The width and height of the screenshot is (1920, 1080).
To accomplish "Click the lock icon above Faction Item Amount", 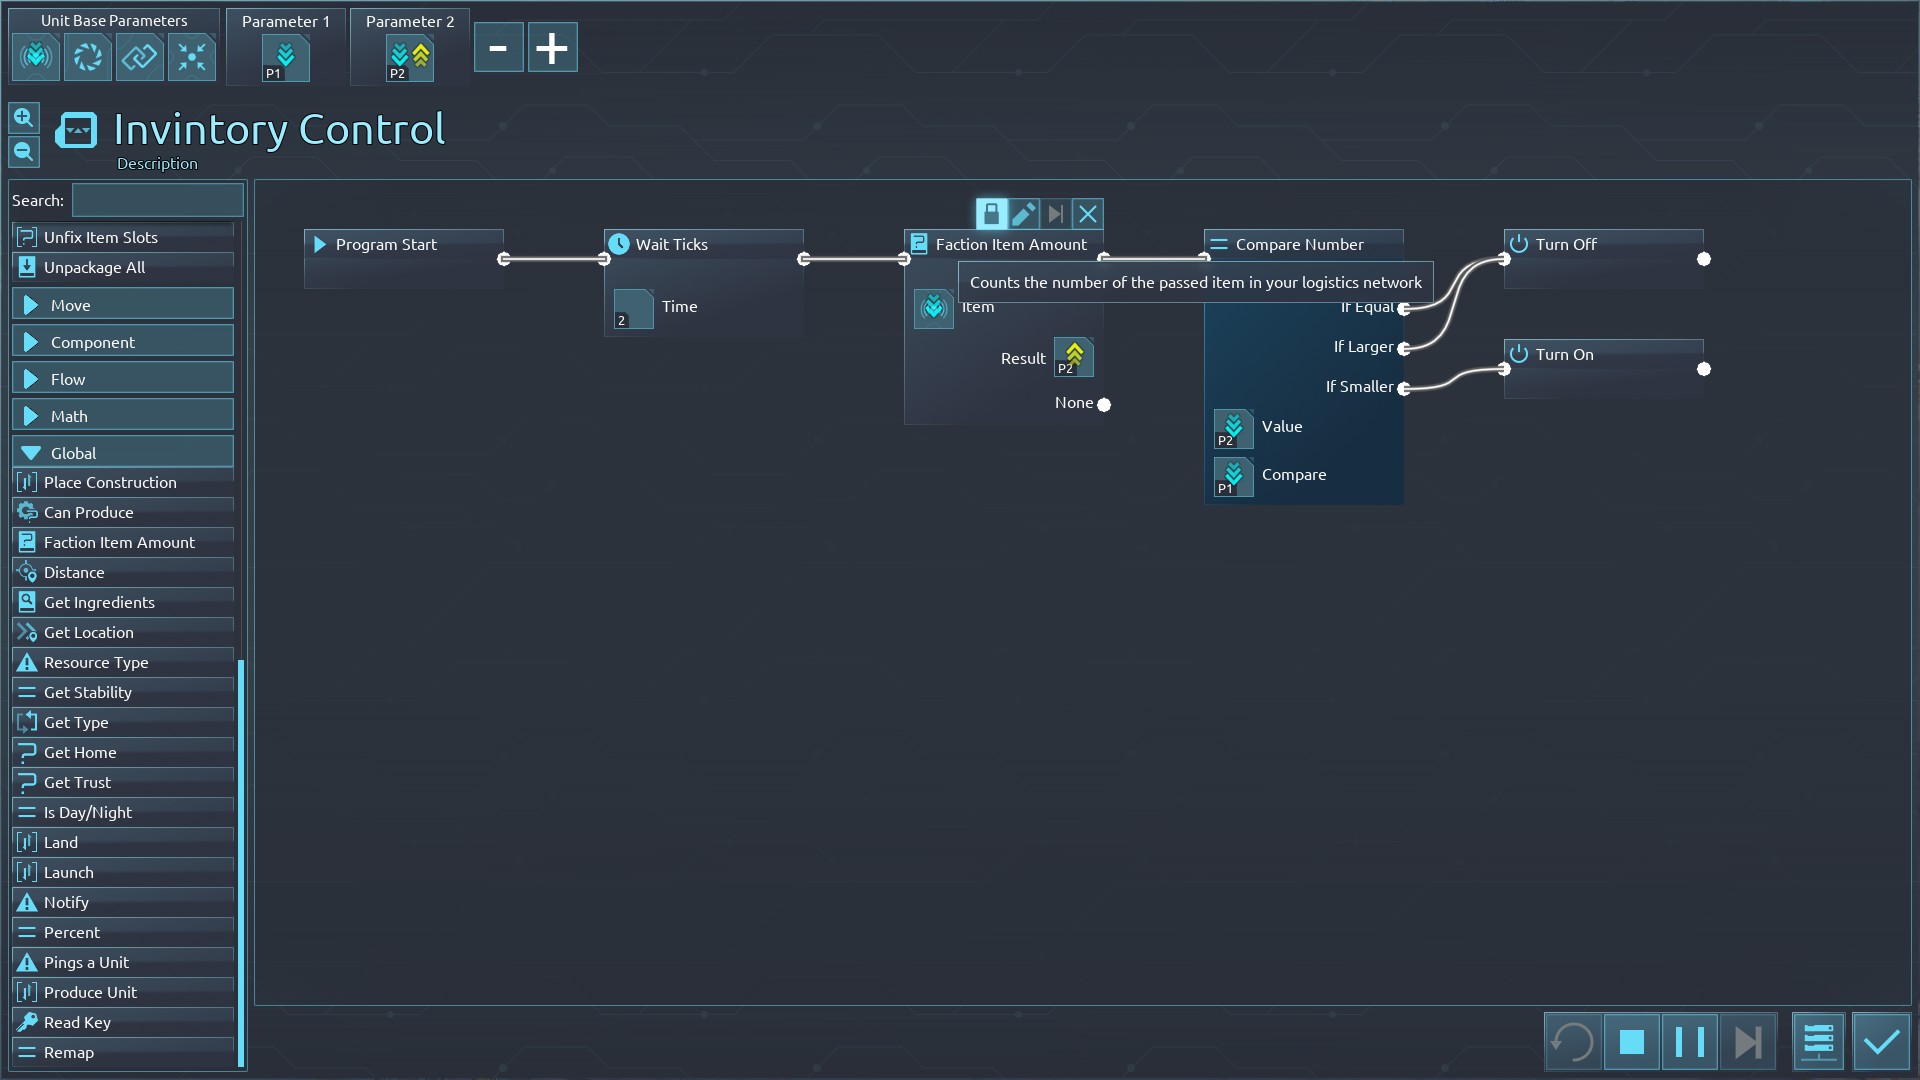I will [x=991, y=214].
